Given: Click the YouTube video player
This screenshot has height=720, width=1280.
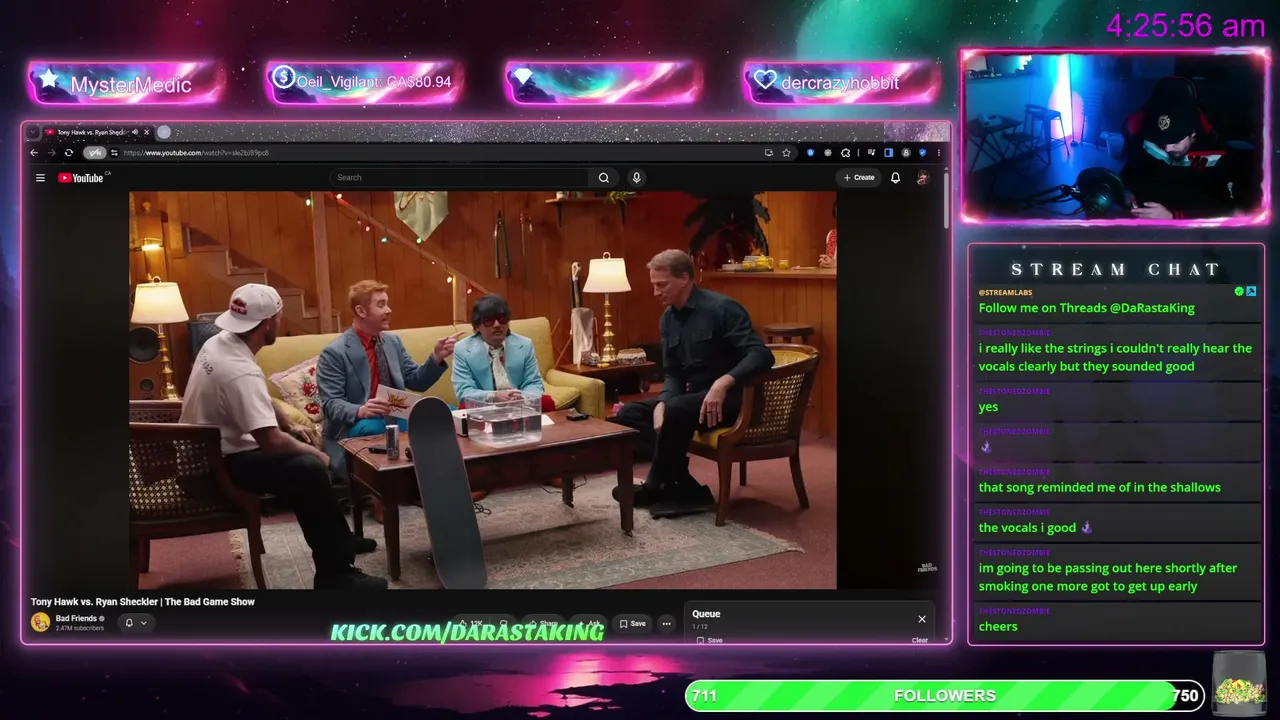Looking at the screenshot, I should tap(483, 390).
